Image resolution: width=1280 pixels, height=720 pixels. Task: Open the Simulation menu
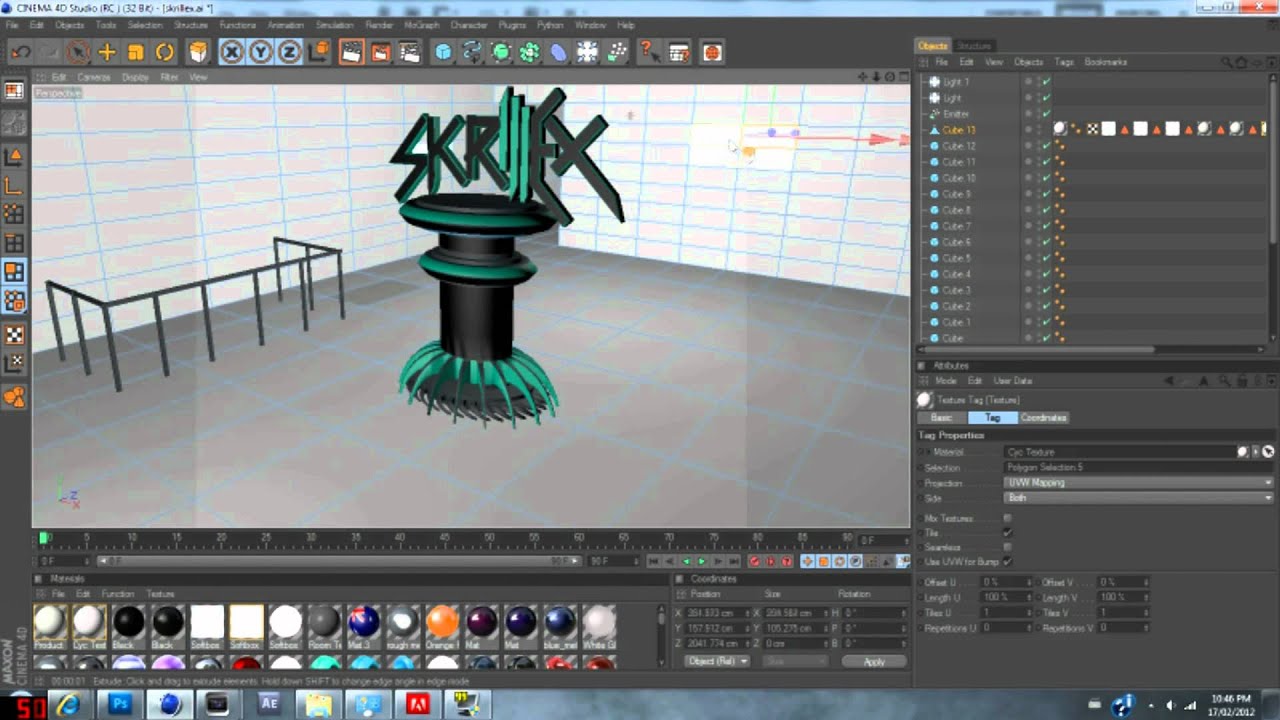pyautogui.click(x=334, y=25)
